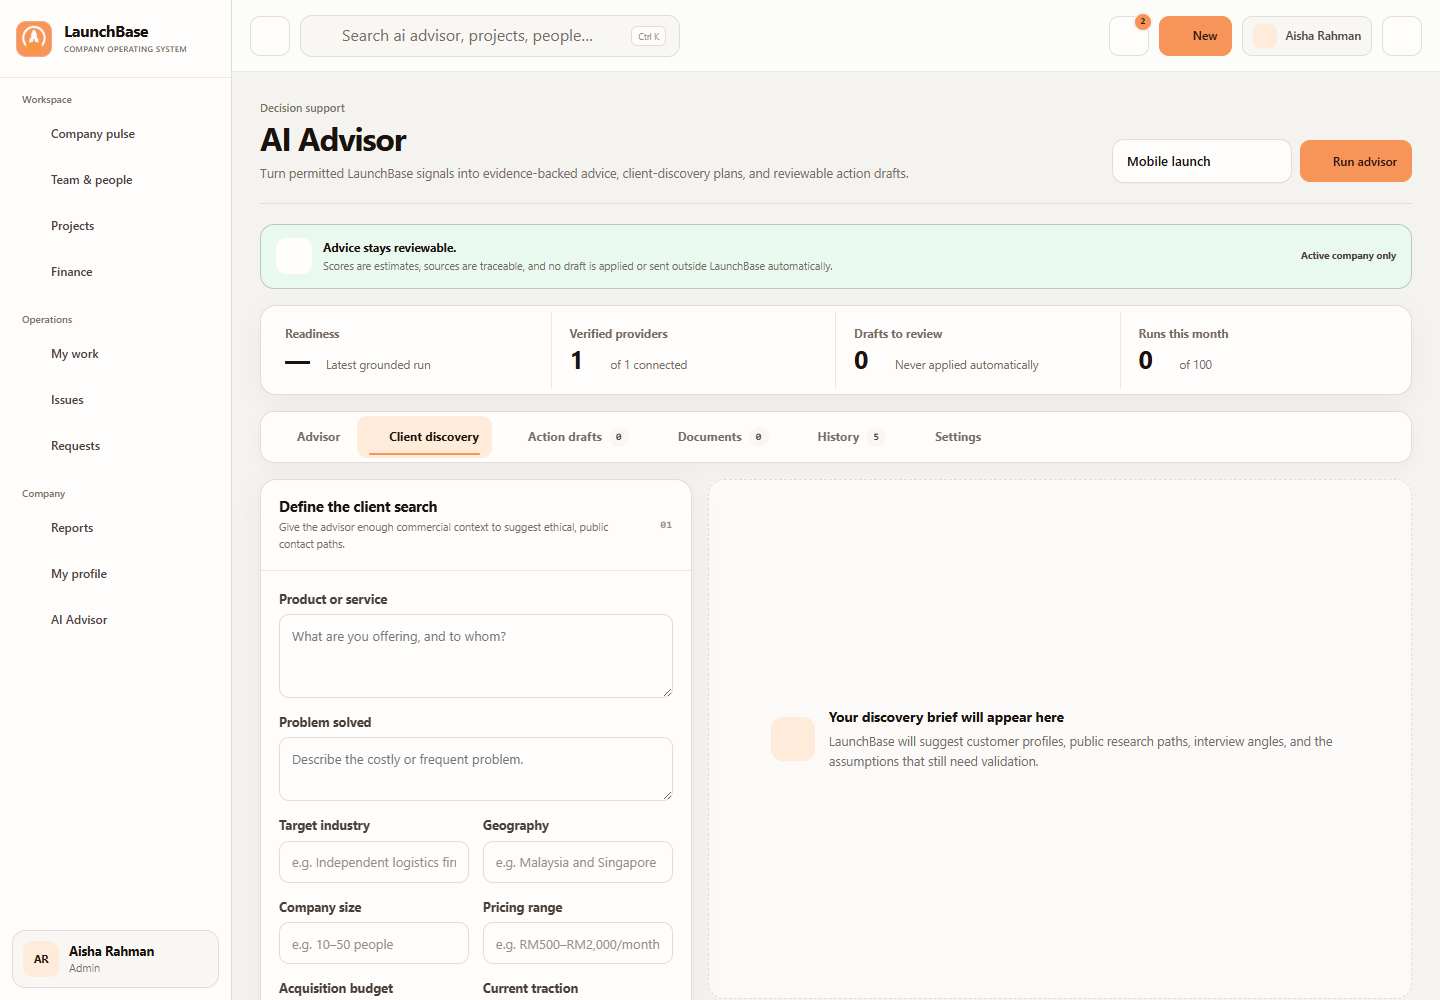The width and height of the screenshot is (1440, 1000).
Task: Open the Requests page
Action: [116, 446]
